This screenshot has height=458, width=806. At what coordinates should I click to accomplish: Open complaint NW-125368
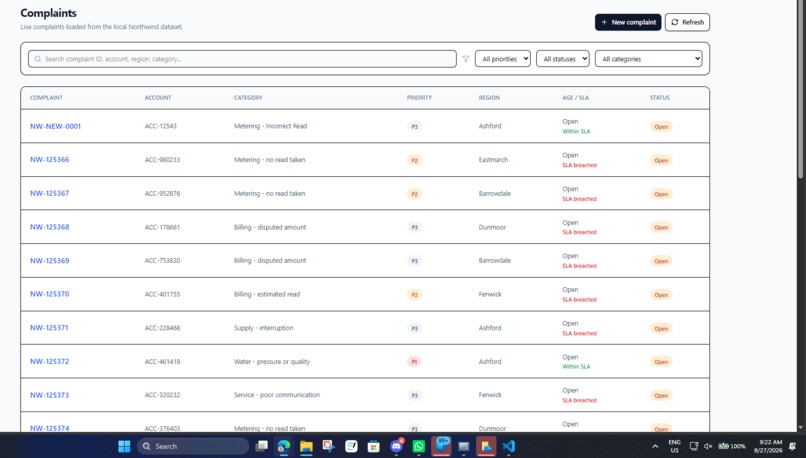[x=49, y=227]
